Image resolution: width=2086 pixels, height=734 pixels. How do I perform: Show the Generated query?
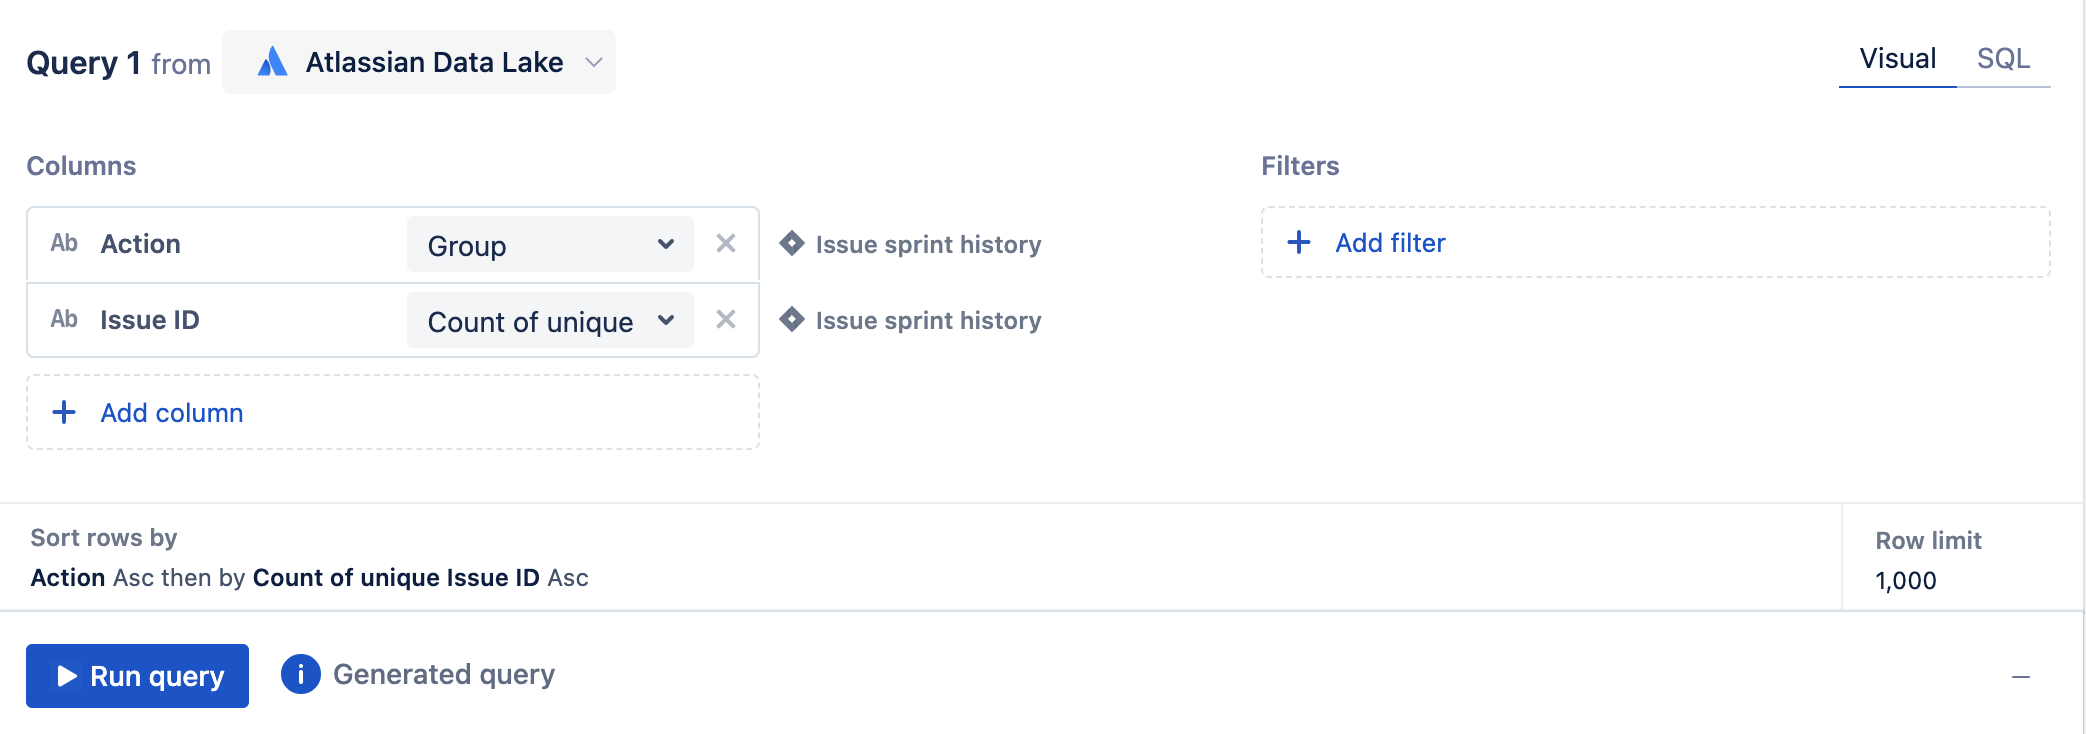point(443,675)
